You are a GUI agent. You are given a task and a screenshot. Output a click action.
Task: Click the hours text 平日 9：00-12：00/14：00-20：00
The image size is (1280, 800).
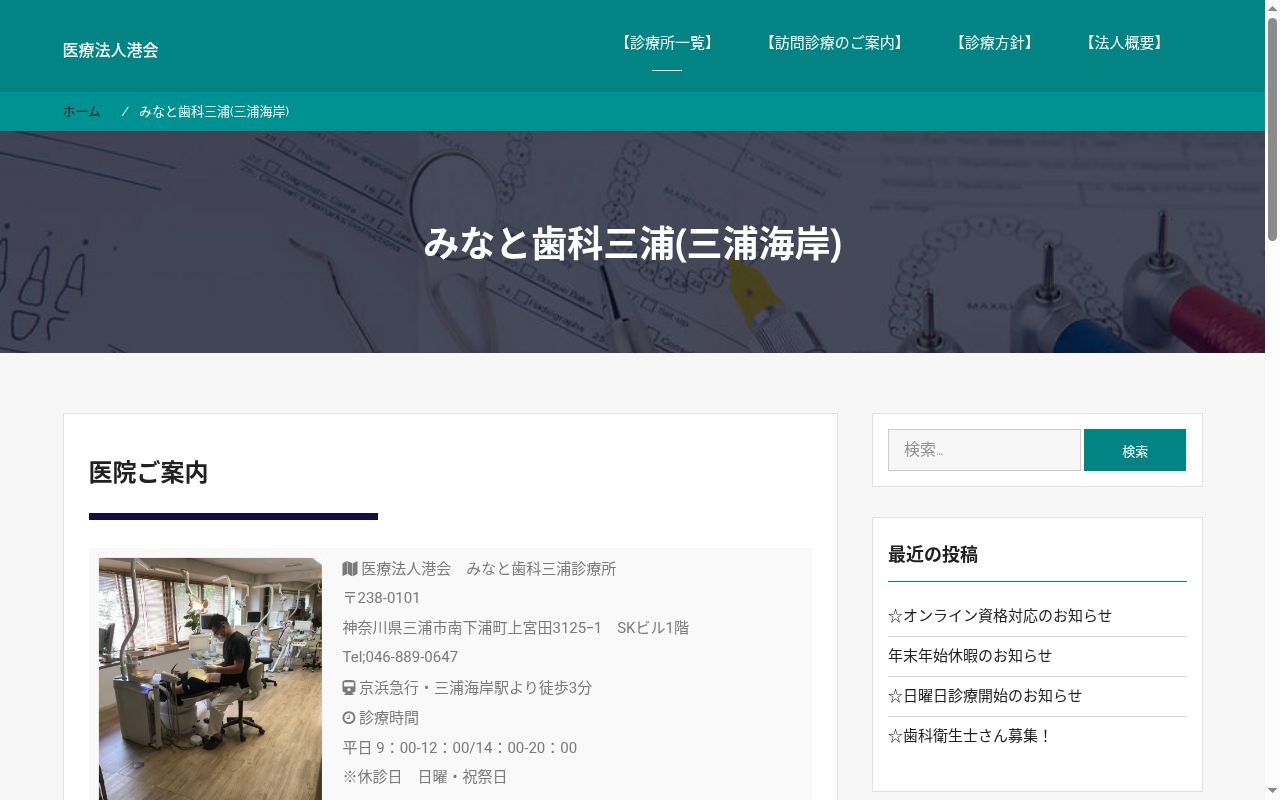[460, 748]
